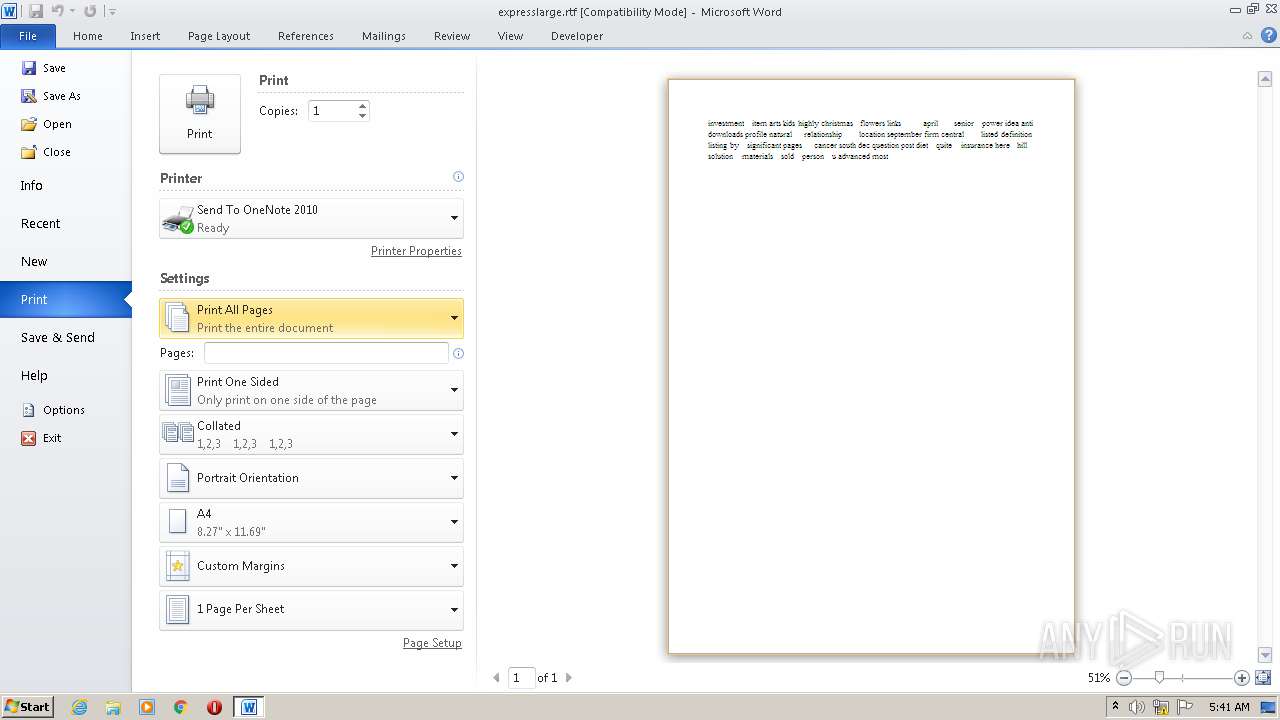Open the Mailings tab
Image resolution: width=1280 pixels, height=720 pixels.
click(384, 36)
